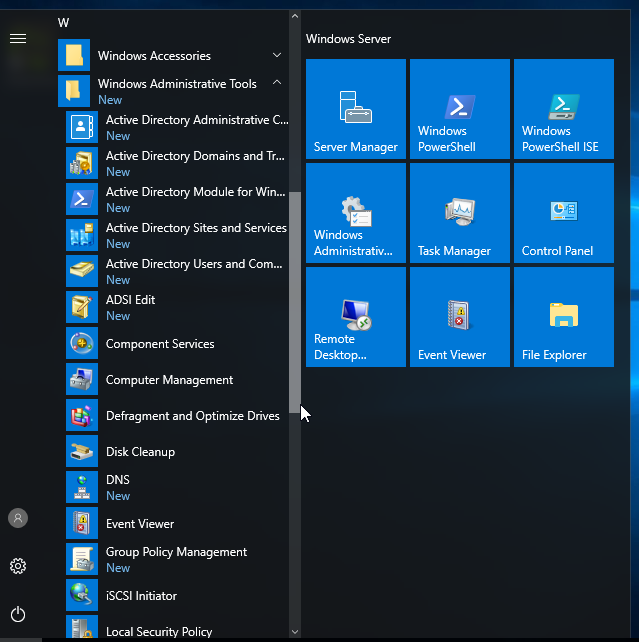Click the Windows Administrative Tools folder icon
This screenshot has width=639, height=642.
[x=74, y=91]
